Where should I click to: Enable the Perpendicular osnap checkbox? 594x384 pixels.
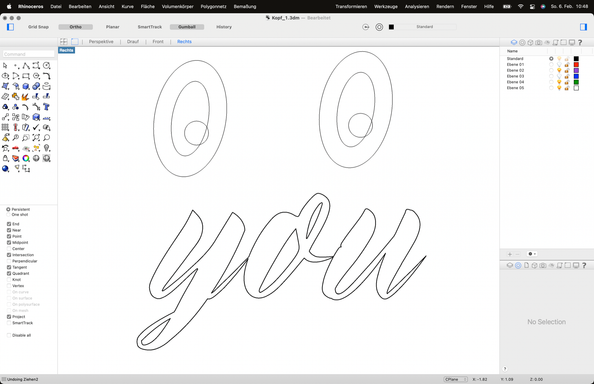point(9,261)
